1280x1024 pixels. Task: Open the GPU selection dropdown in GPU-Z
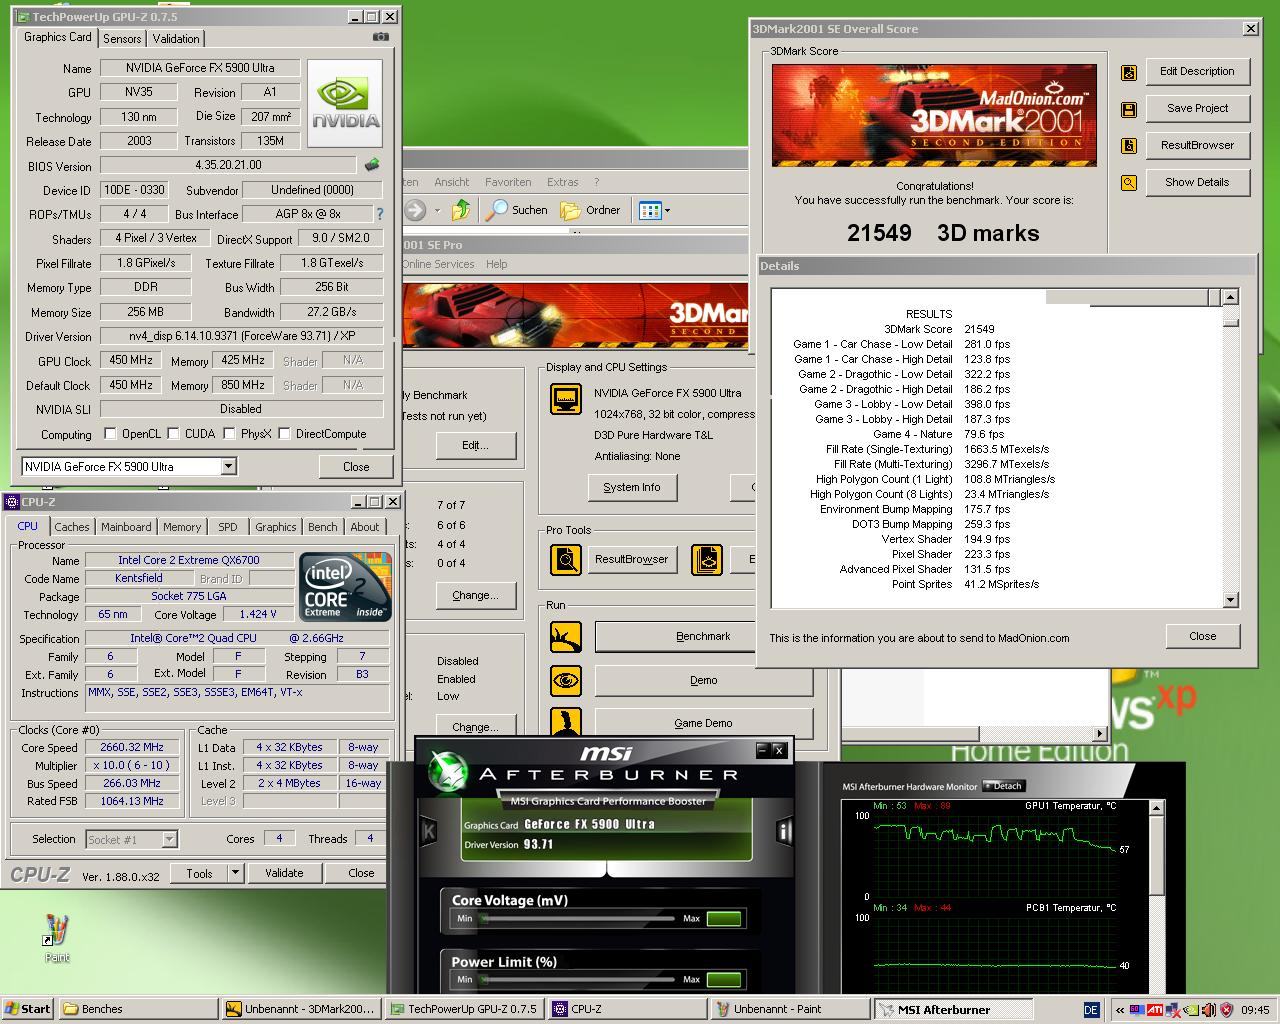pos(228,466)
